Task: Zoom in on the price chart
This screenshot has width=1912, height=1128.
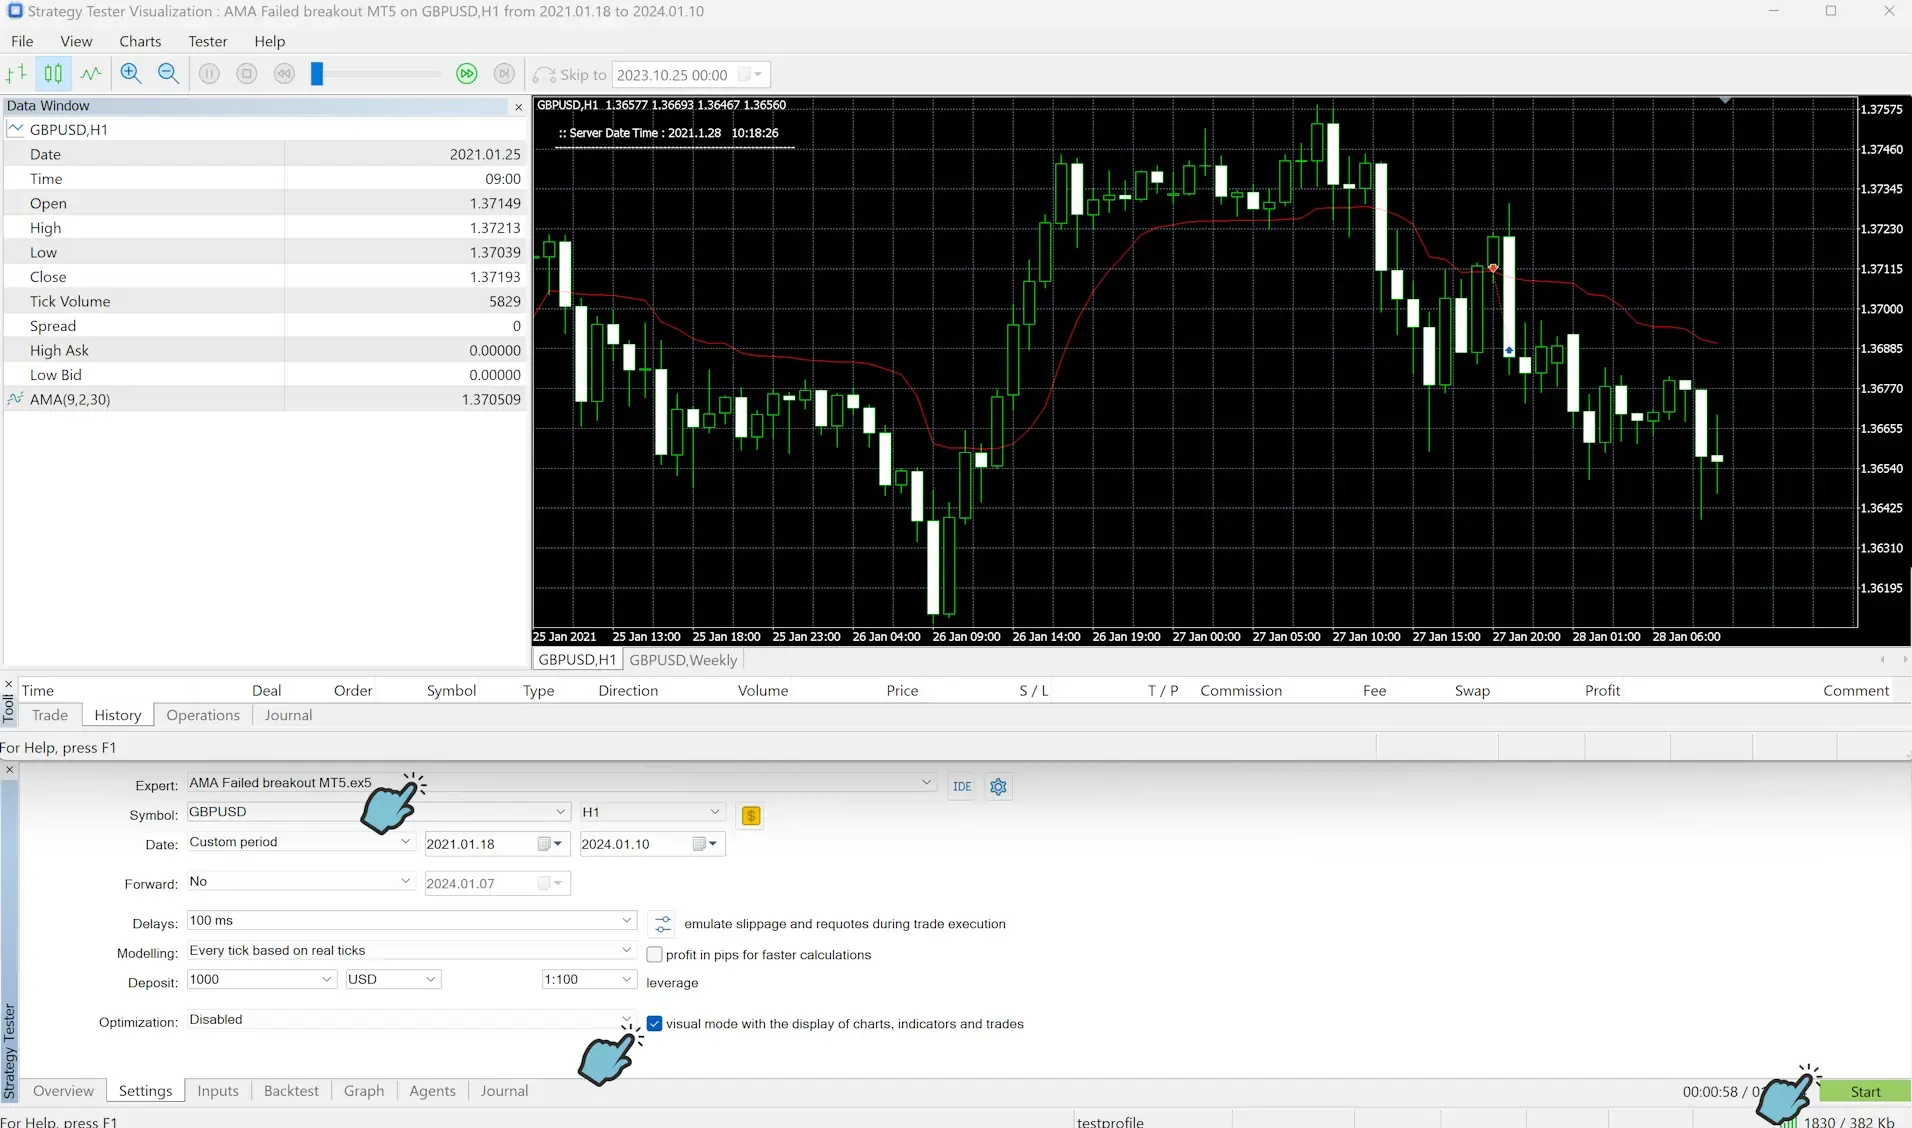Action: (x=130, y=73)
